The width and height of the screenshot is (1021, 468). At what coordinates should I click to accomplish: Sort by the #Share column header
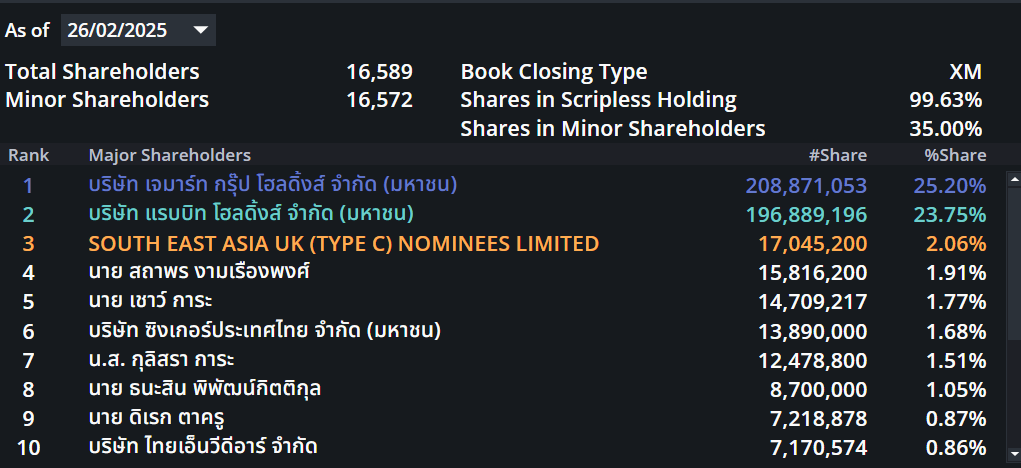point(837,155)
